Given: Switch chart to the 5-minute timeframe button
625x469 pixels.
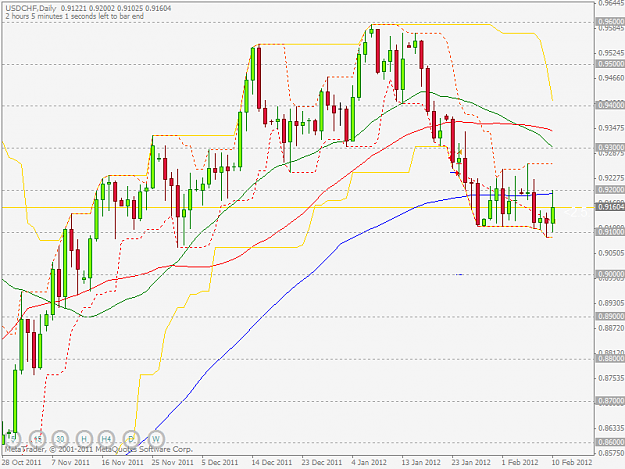Looking at the screenshot, I should pyautogui.click(x=13, y=439).
